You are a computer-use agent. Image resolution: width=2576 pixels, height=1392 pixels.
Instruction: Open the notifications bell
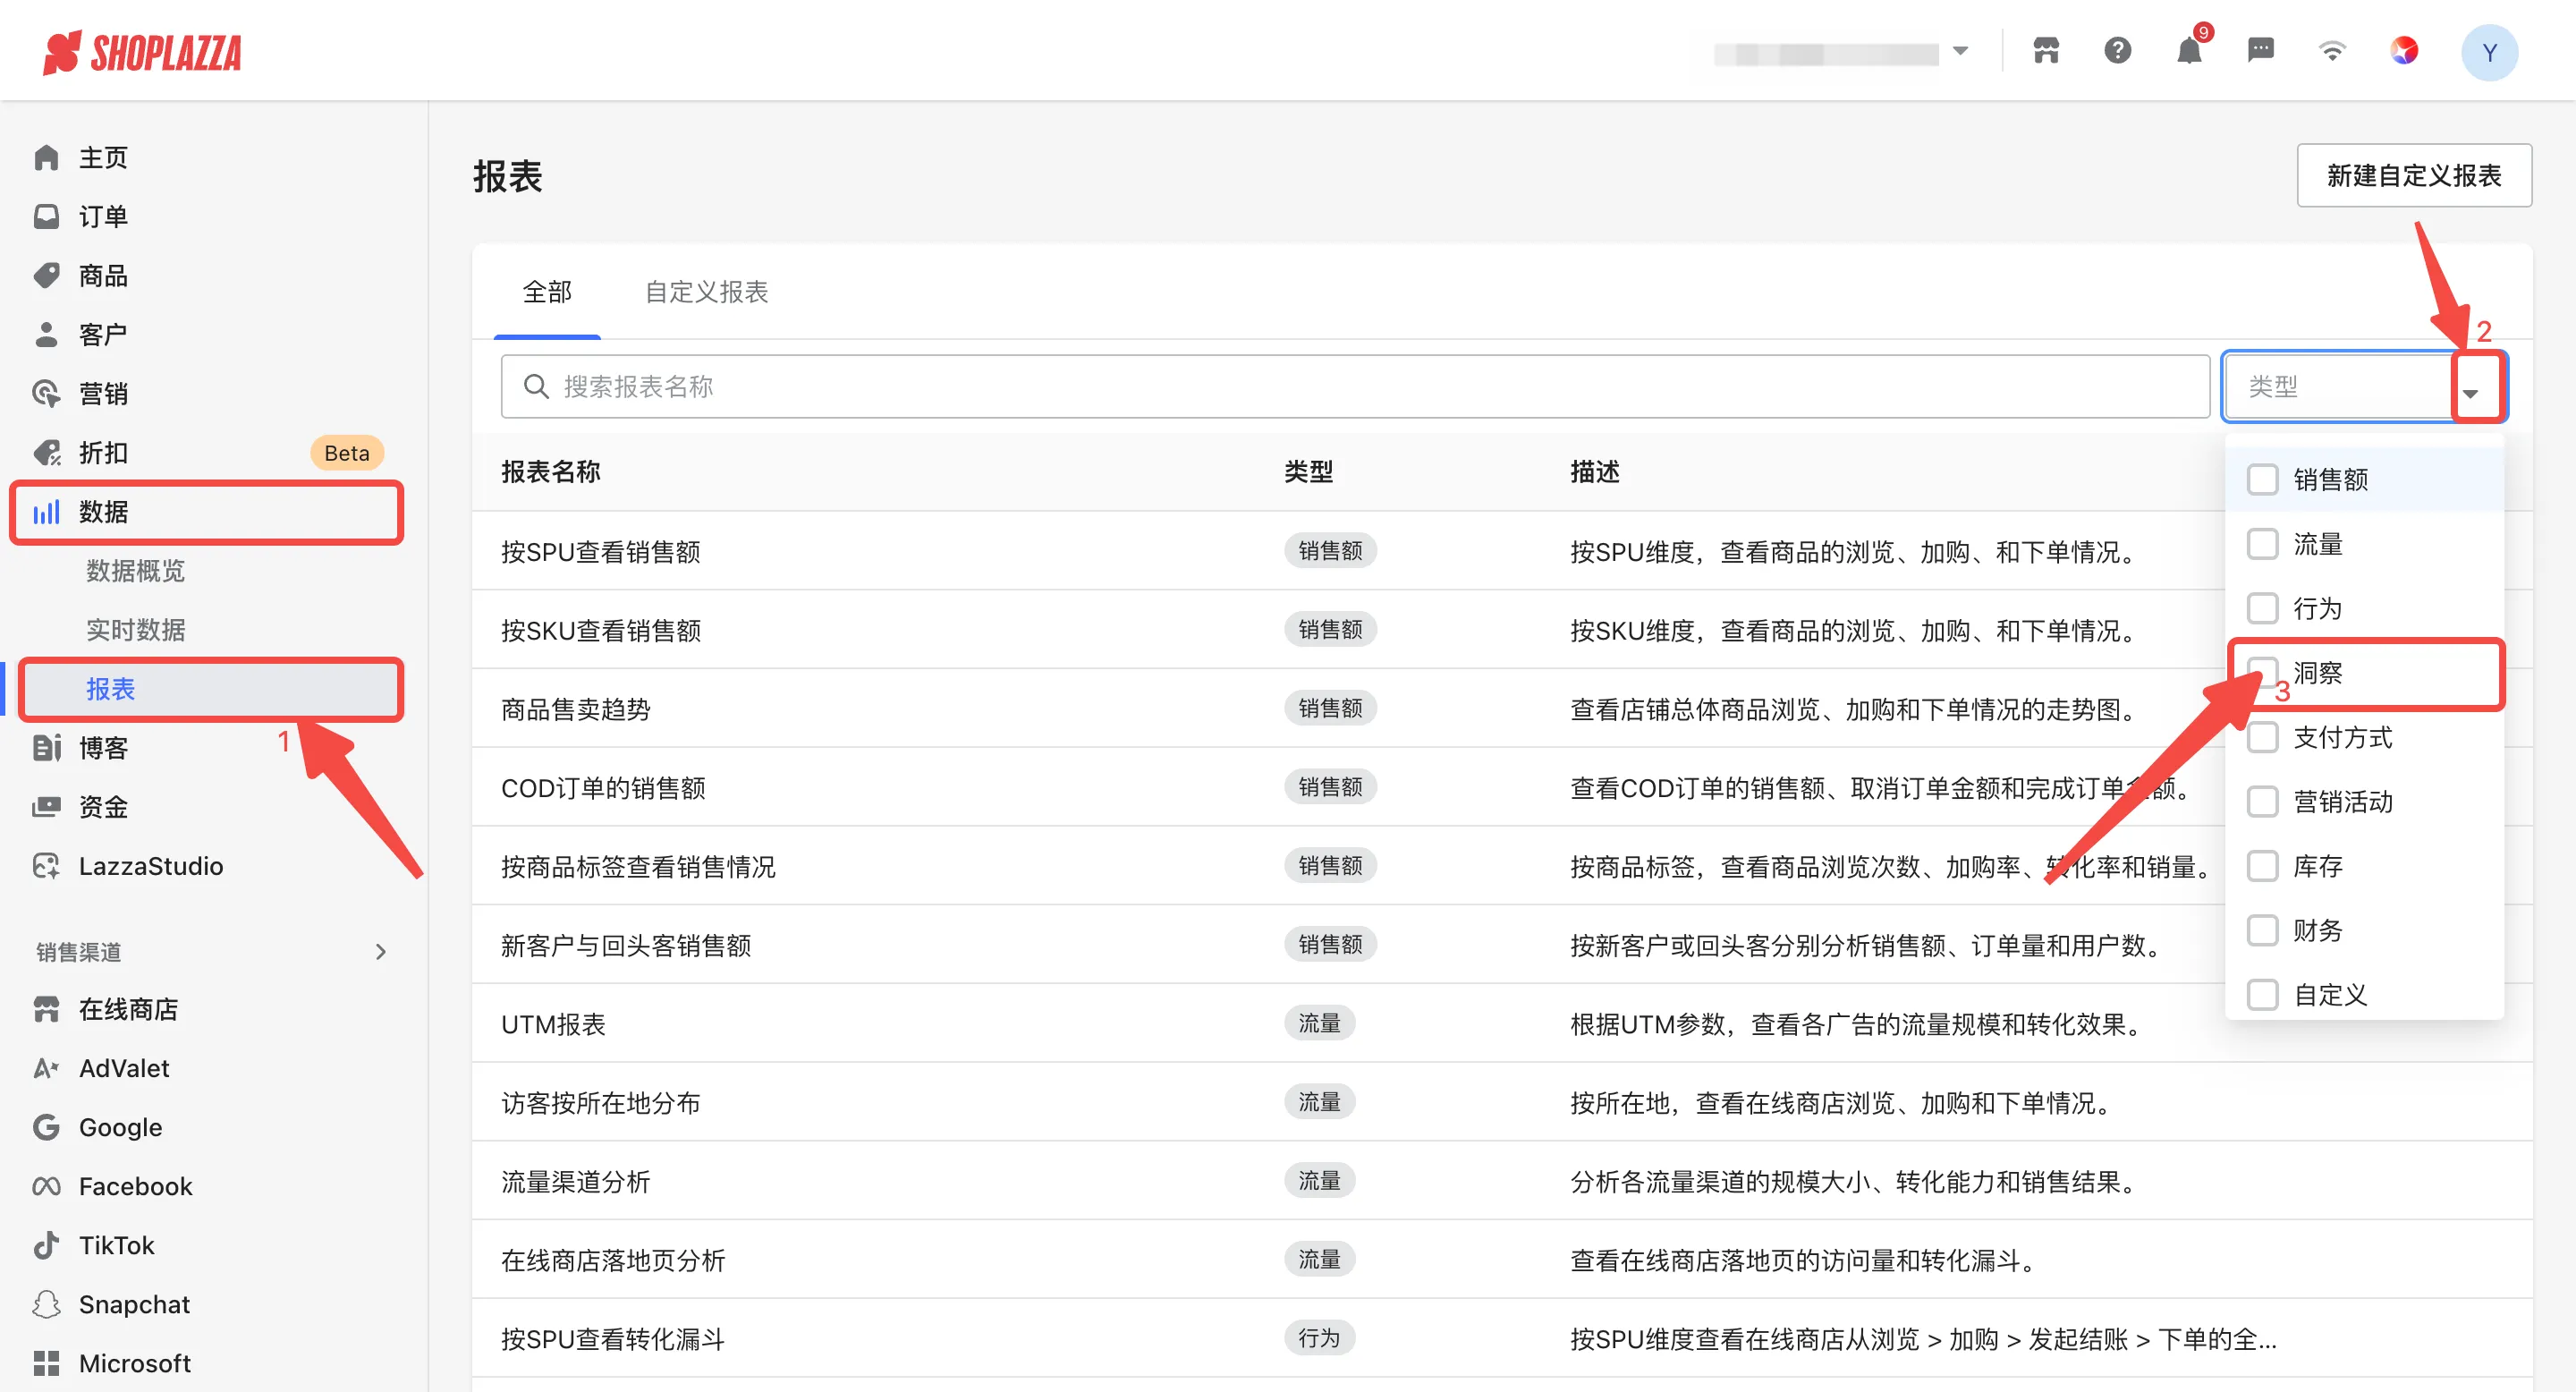pyautogui.click(x=2189, y=50)
